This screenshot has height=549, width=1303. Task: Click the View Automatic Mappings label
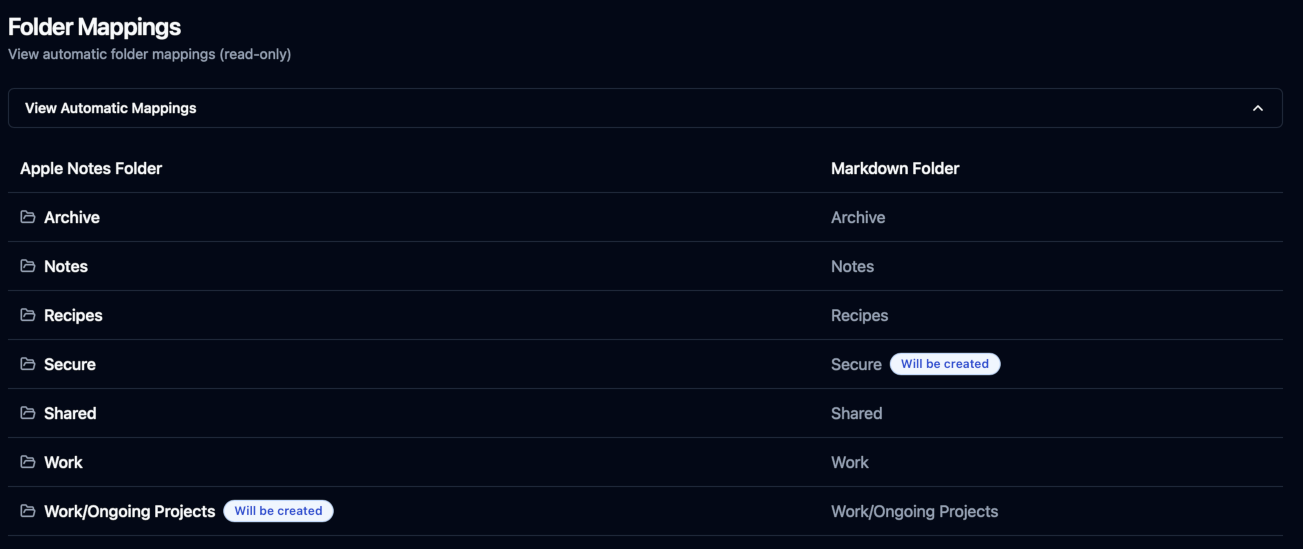(x=110, y=108)
